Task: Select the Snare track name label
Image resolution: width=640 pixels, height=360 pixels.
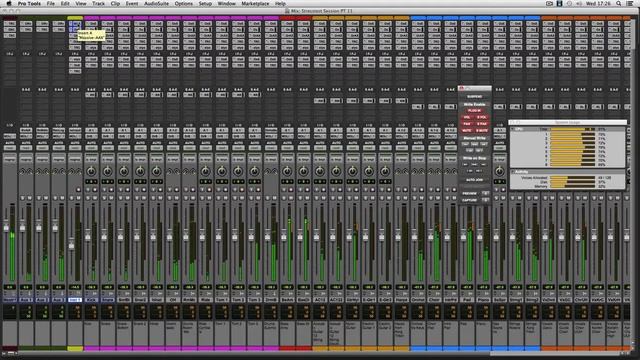Action: [107, 300]
